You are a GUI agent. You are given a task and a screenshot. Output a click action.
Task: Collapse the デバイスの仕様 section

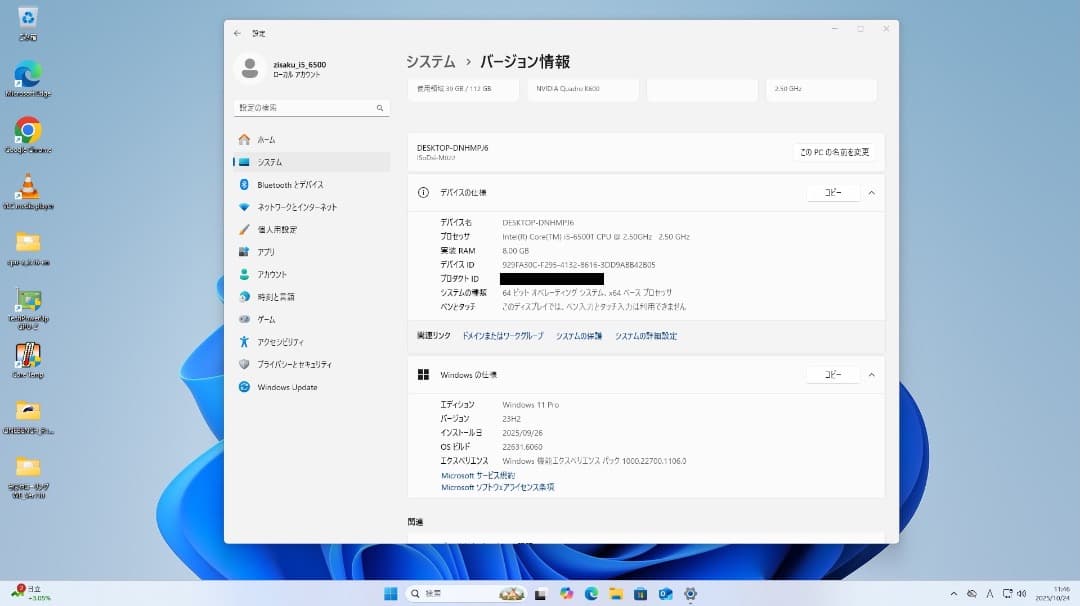pos(872,192)
